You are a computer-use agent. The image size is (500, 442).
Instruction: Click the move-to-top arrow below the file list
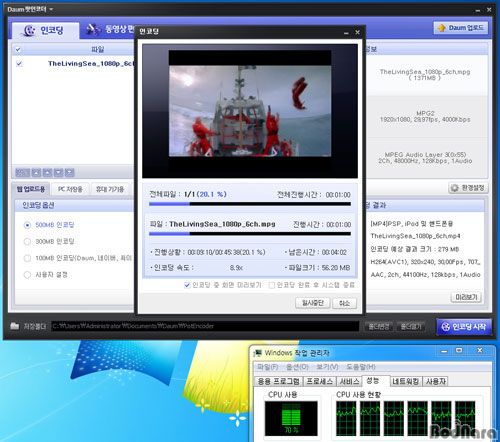[36, 172]
